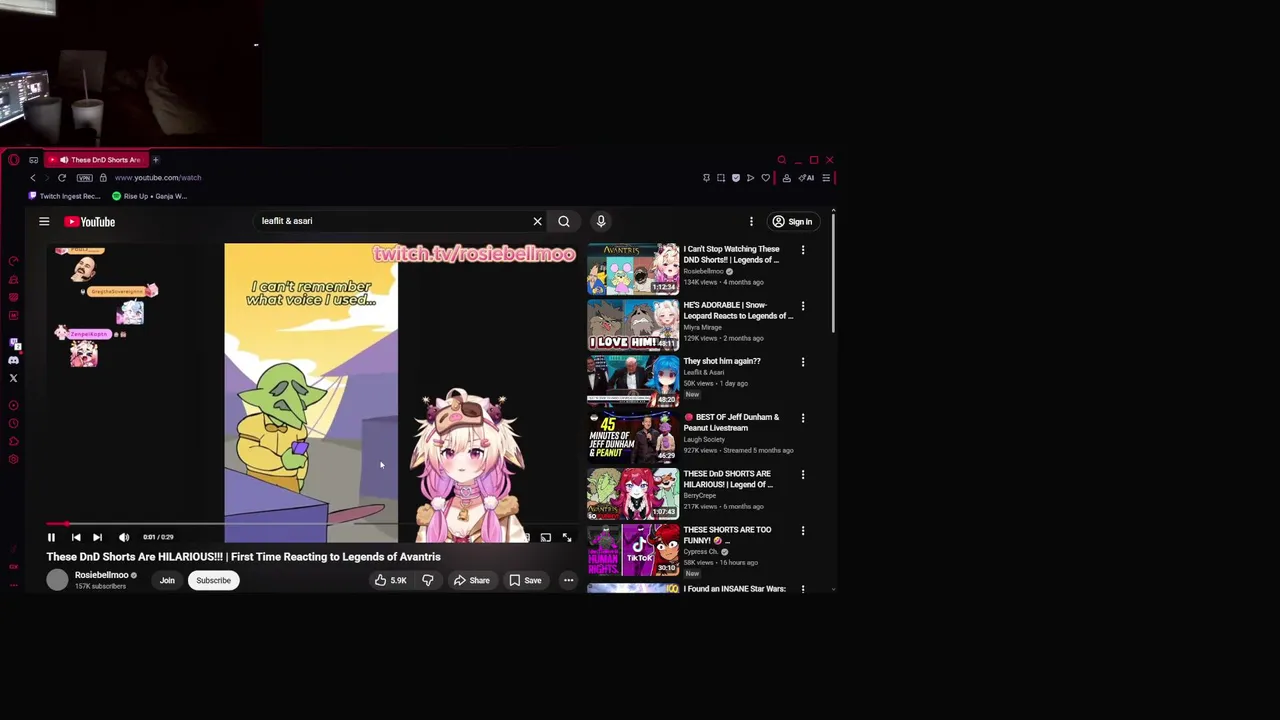Open the YouTube guide hamburger menu

[x=44, y=222]
